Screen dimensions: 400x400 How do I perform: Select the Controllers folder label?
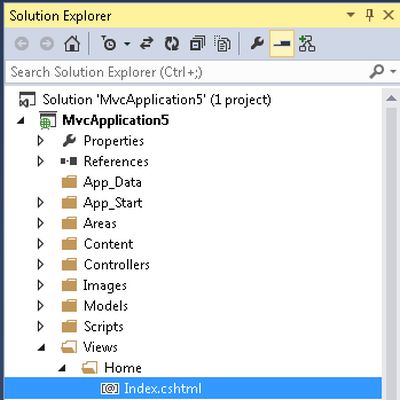117,265
